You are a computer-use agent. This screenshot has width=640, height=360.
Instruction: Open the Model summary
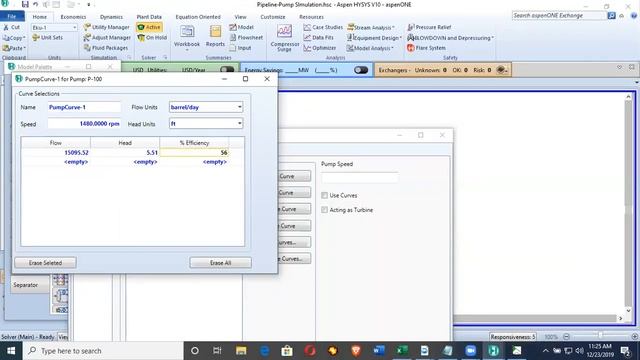241,27
